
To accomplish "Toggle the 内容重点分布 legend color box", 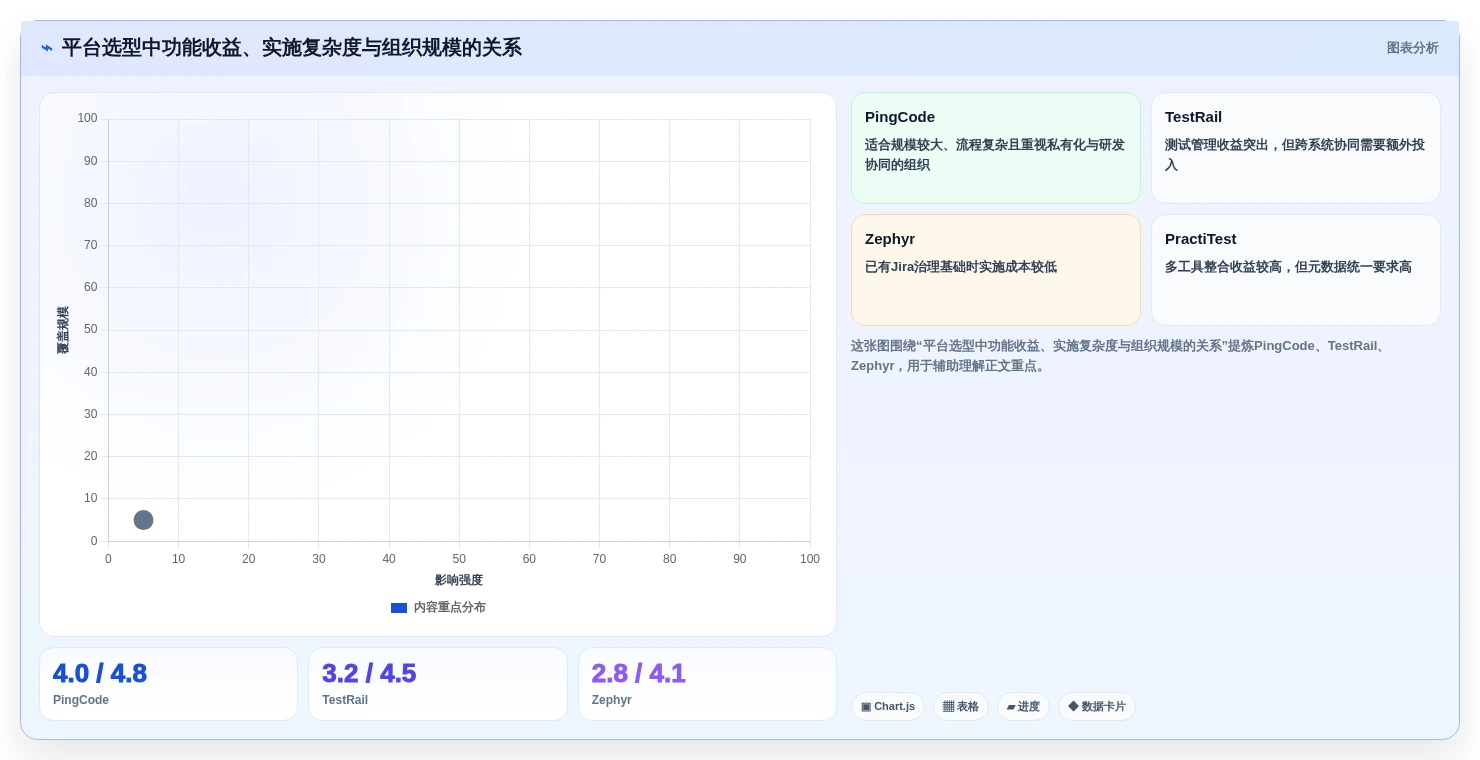I will 399,607.
